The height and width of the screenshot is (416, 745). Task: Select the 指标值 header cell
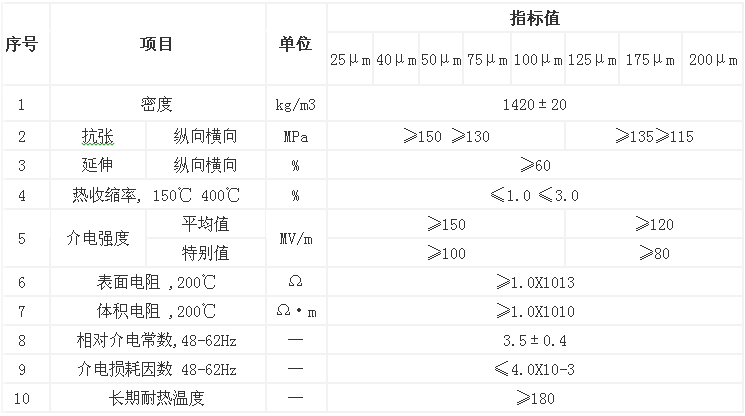pyautogui.click(x=535, y=18)
